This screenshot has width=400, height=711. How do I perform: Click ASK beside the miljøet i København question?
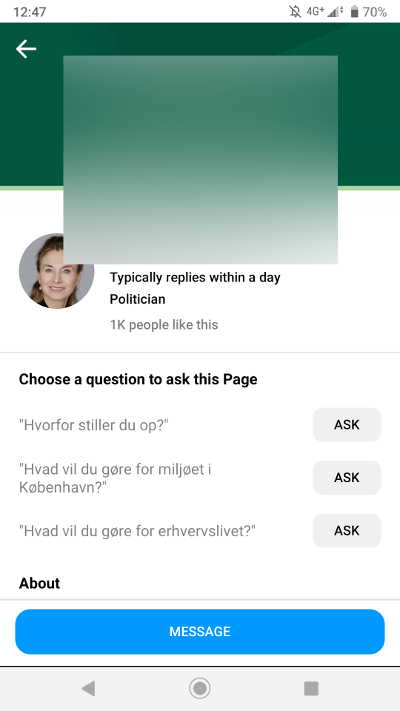[347, 477]
